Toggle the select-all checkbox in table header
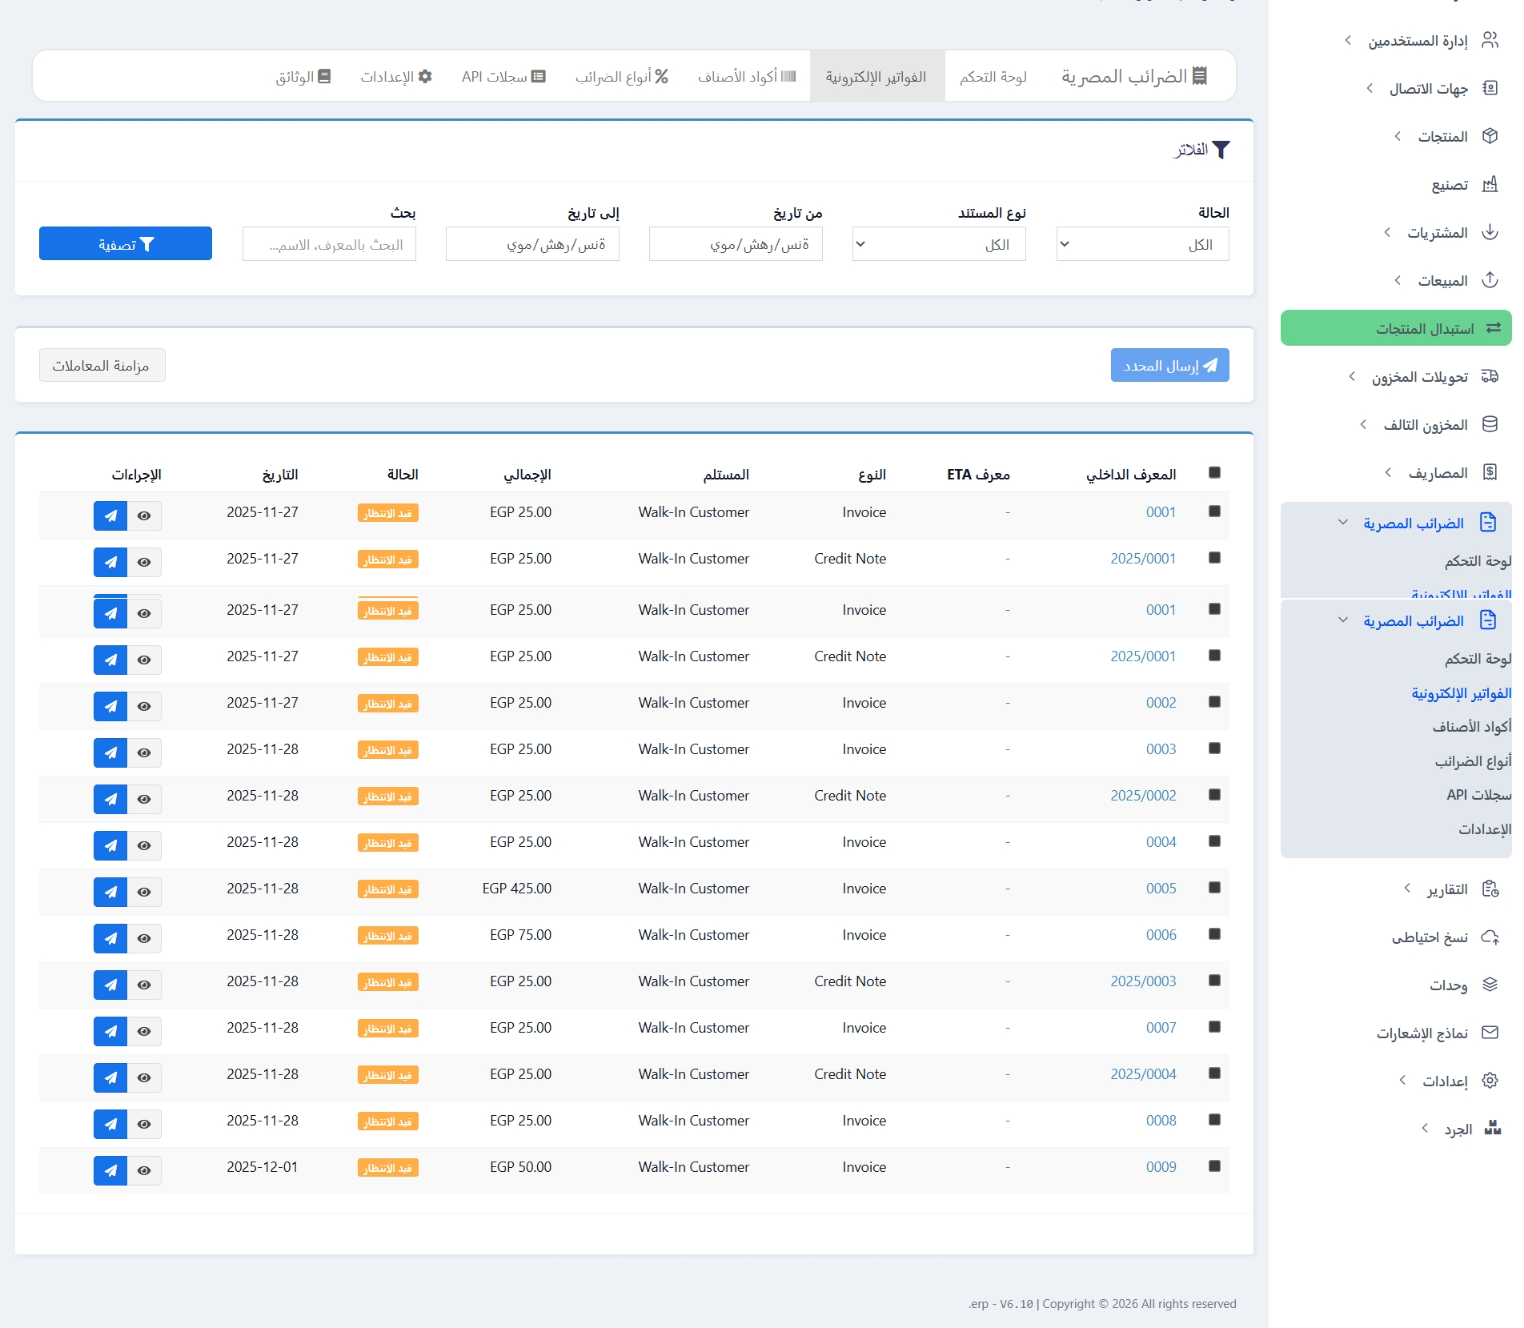Viewport: 1524px width, 1328px height. (x=1214, y=473)
